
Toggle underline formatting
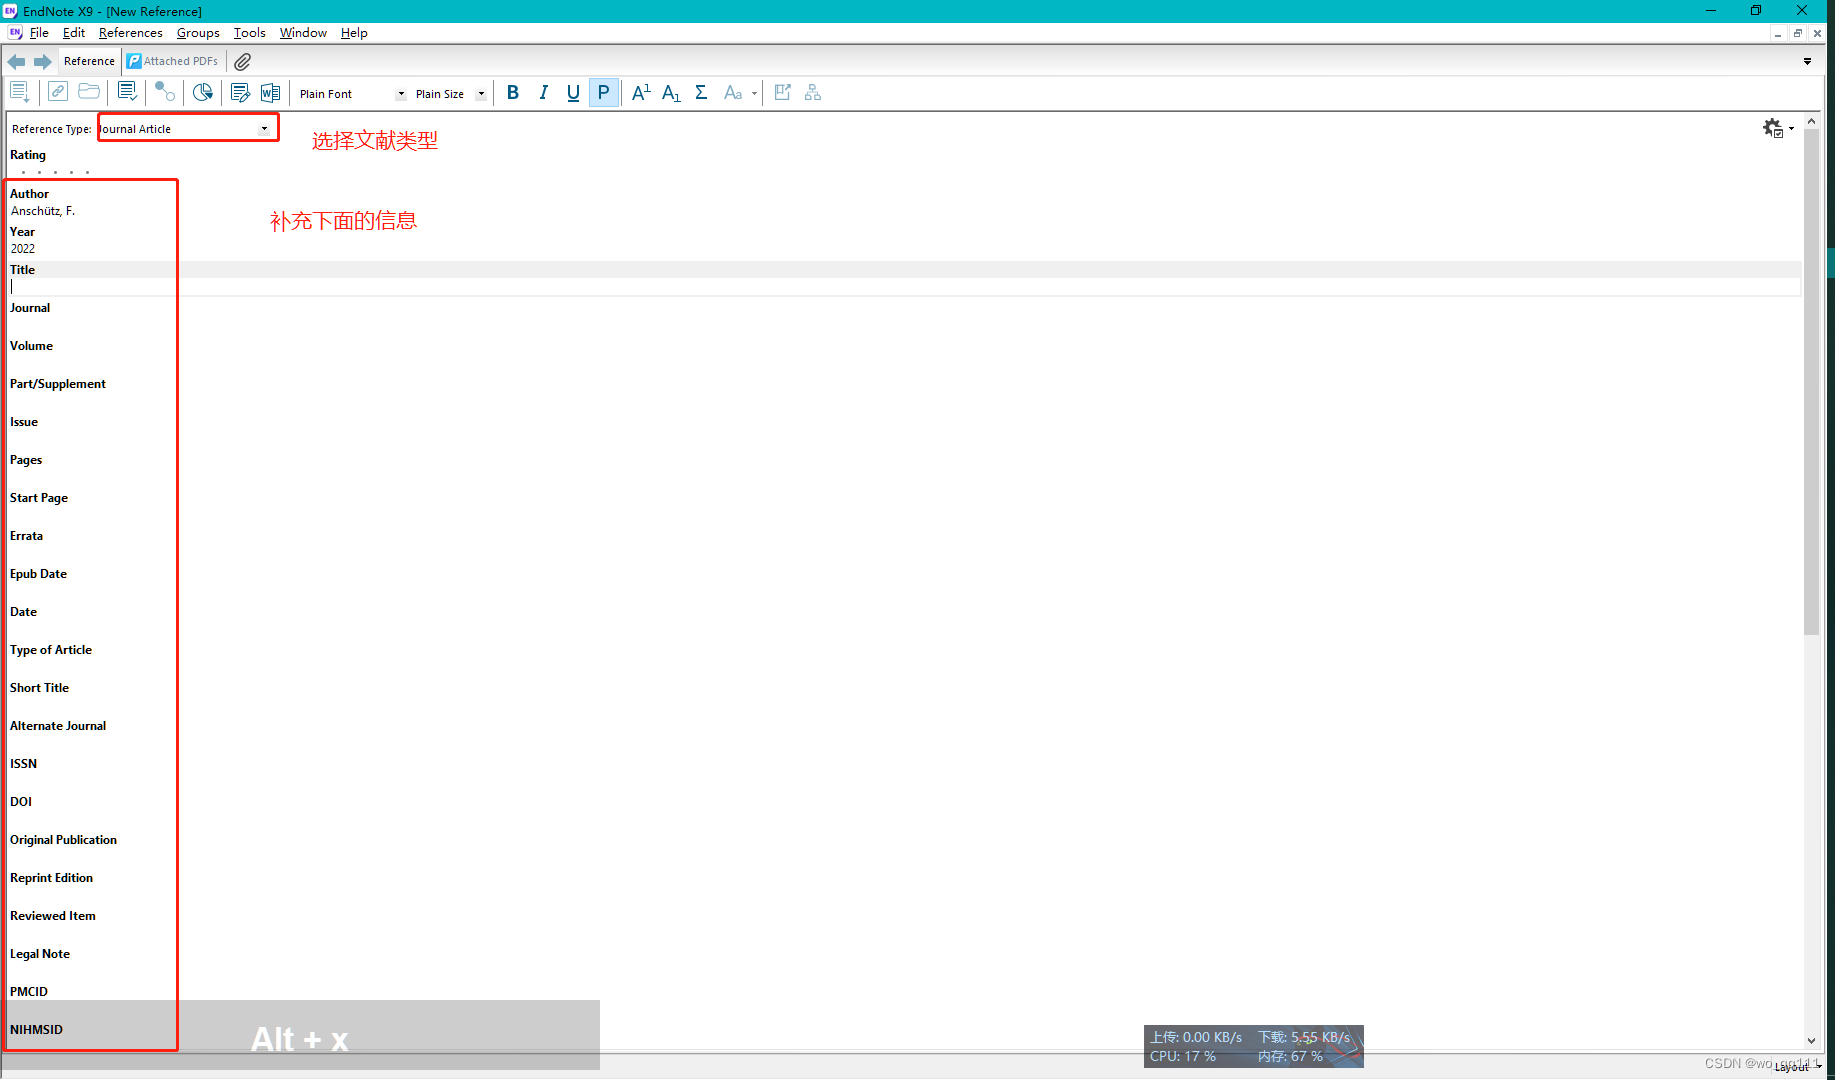pyautogui.click(x=573, y=93)
